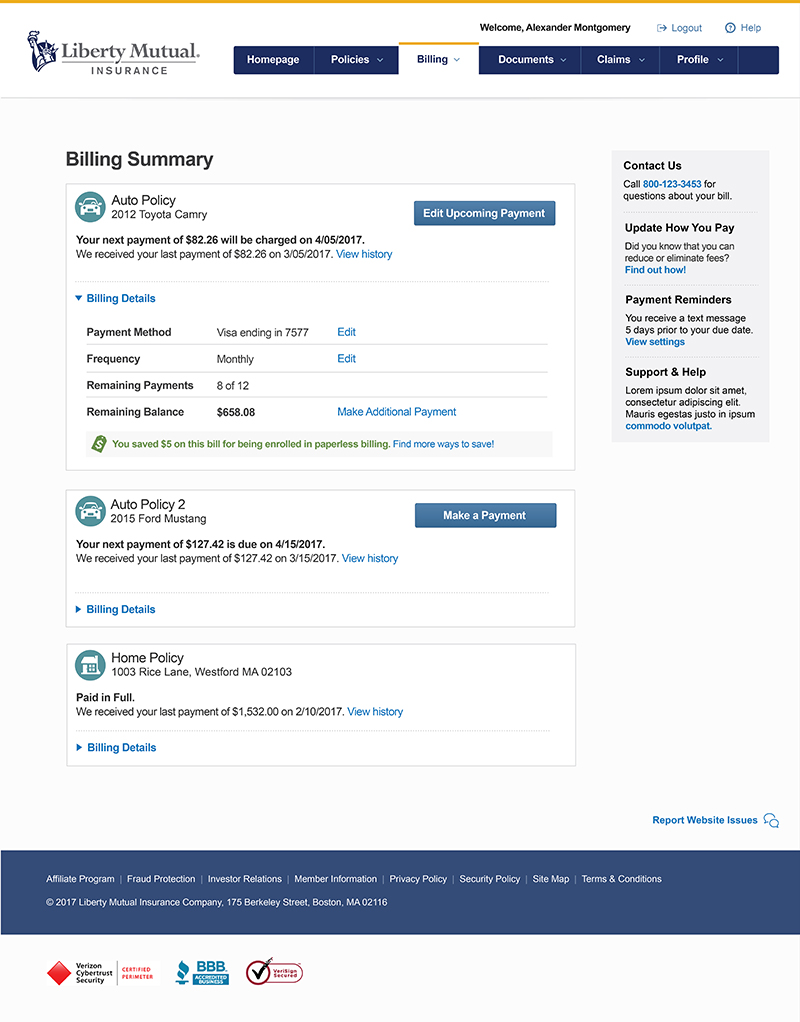Click Find more ways to save
This screenshot has width=800, height=1022.
pos(443,444)
